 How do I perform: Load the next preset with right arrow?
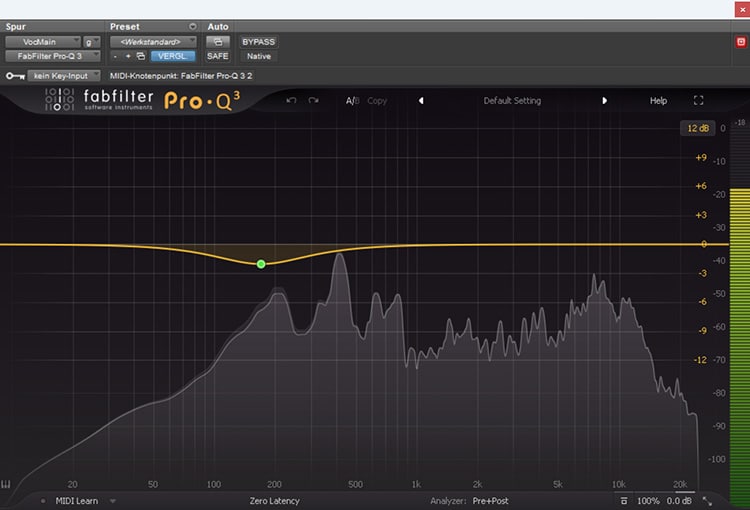tap(605, 100)
